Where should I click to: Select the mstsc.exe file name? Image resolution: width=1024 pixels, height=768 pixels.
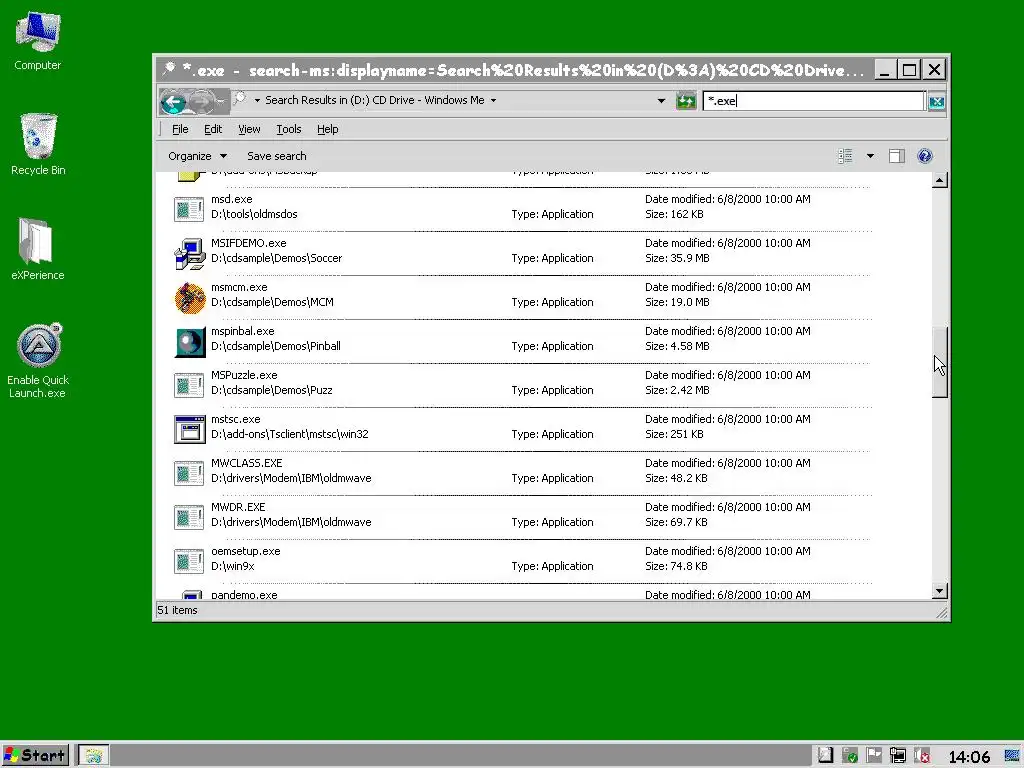point(235,419)
